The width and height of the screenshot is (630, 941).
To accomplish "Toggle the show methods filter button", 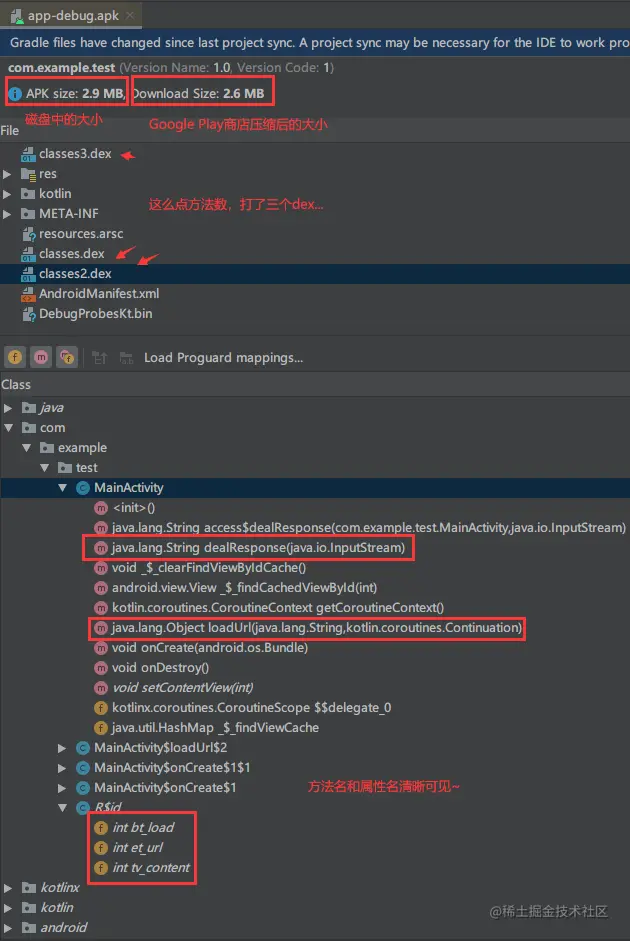I will click(41, 358).
